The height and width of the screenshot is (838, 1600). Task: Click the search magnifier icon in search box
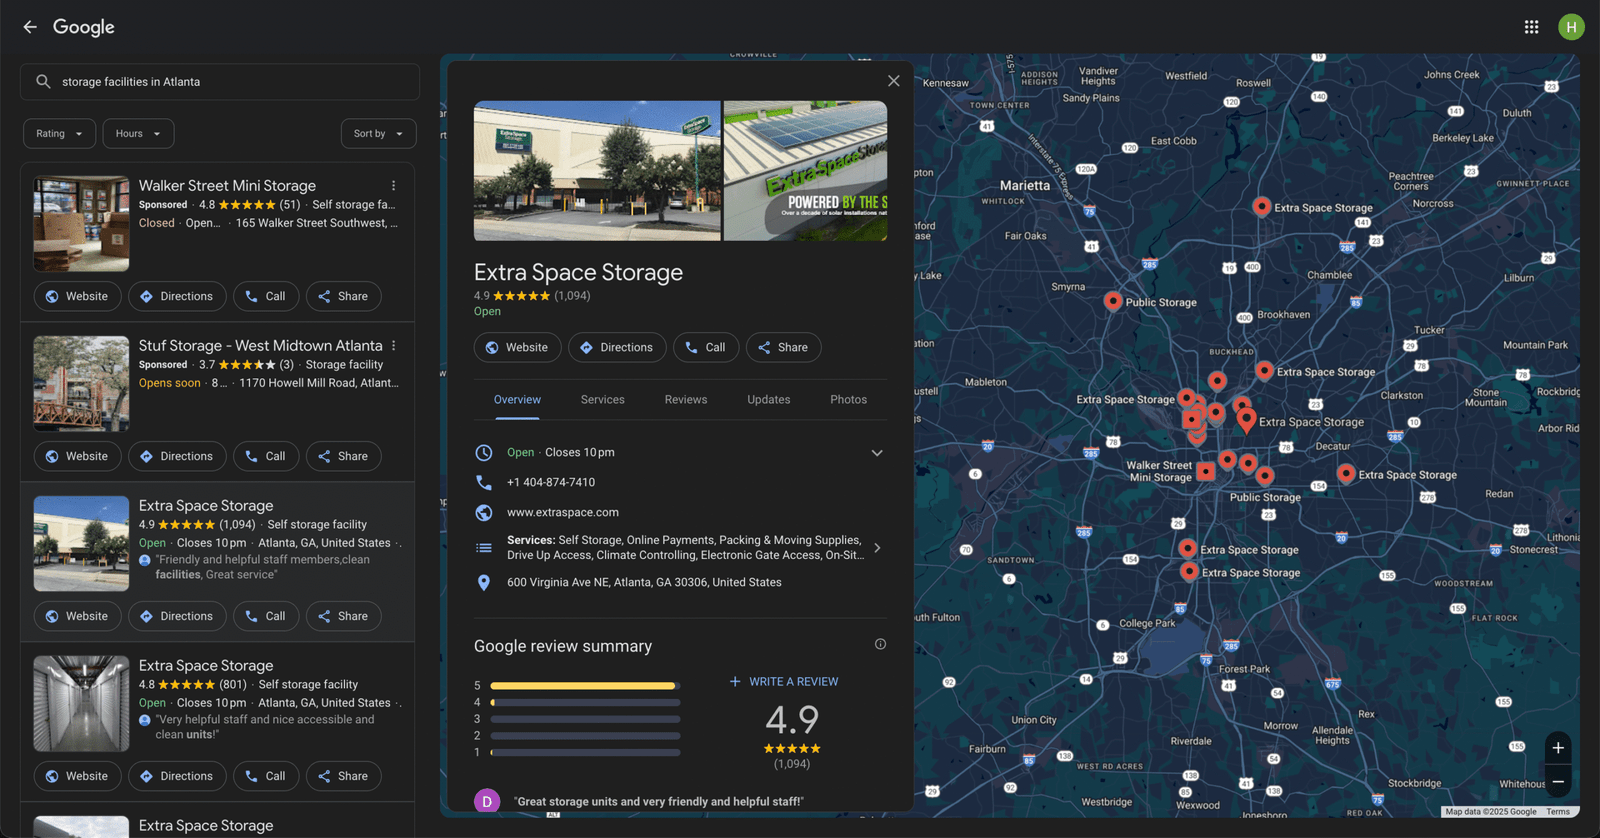tap(43, 82)
